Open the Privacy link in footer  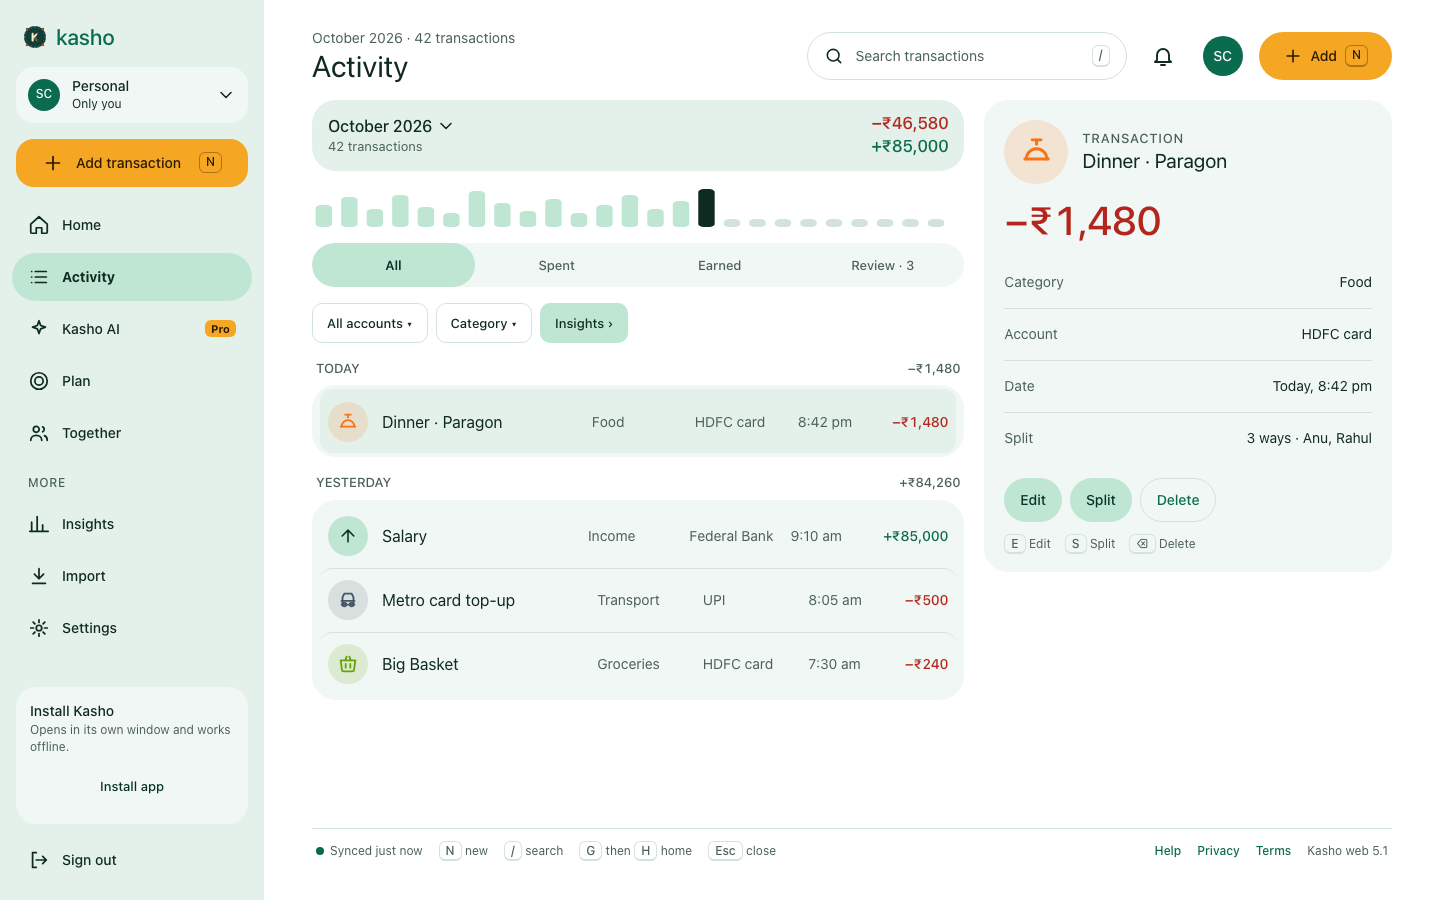1218,851
